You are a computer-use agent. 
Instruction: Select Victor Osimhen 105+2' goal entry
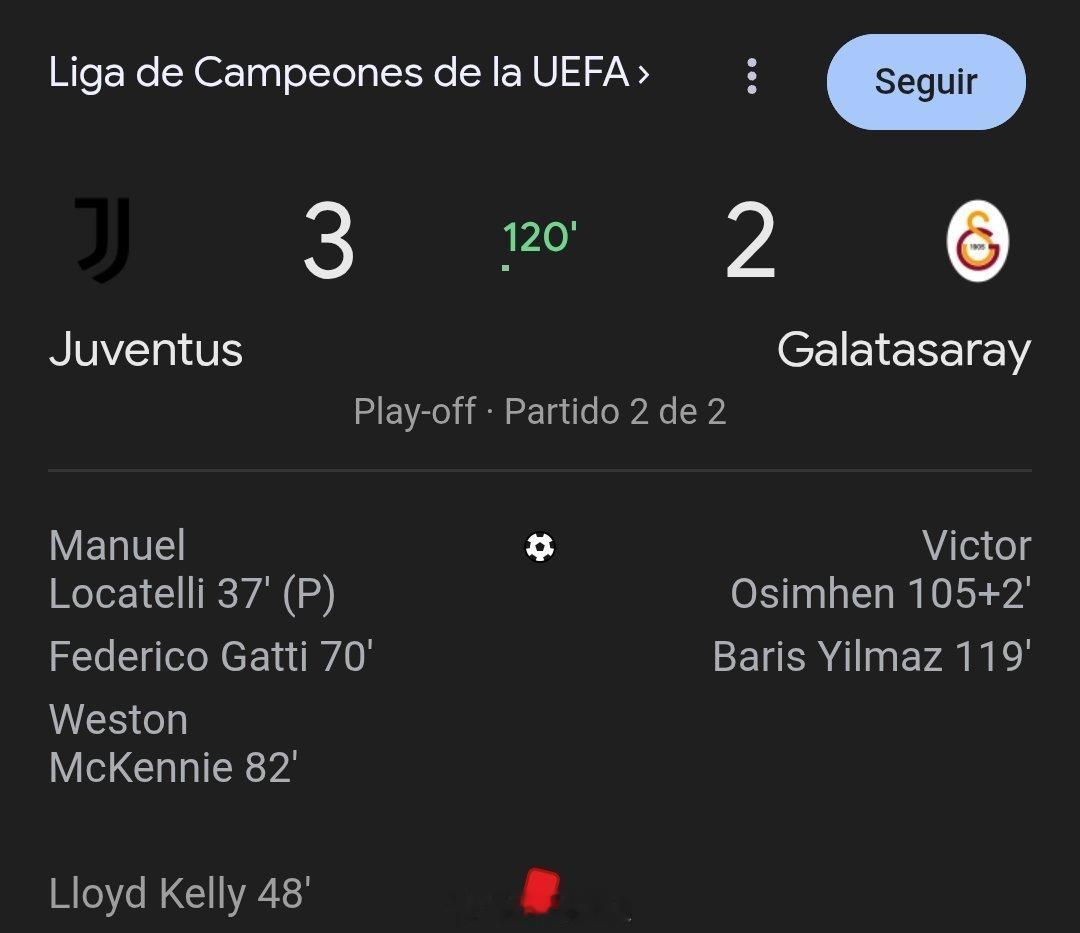pos(880,570)
